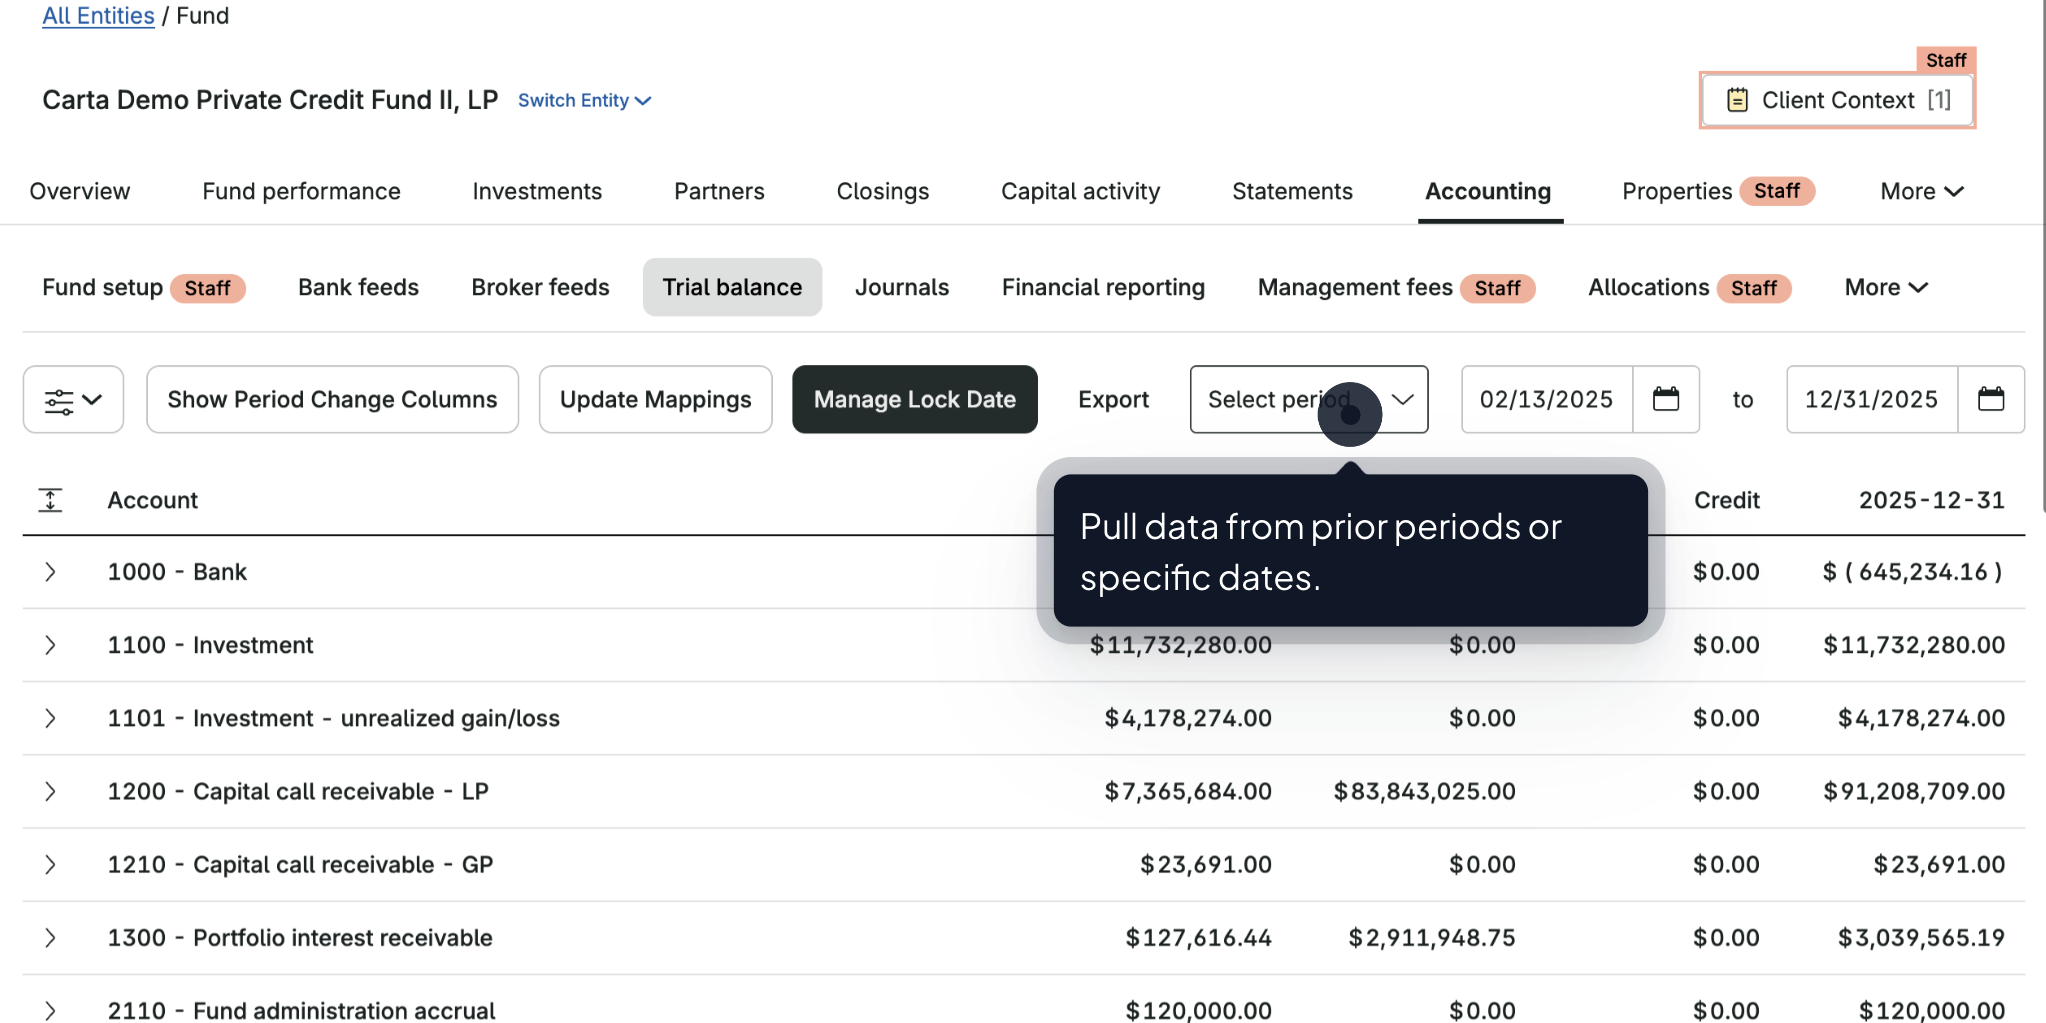This screenshot has height=1023, width=2046.
Task: Expand the Switch Entity dropdown
Action: coord(584,100)
